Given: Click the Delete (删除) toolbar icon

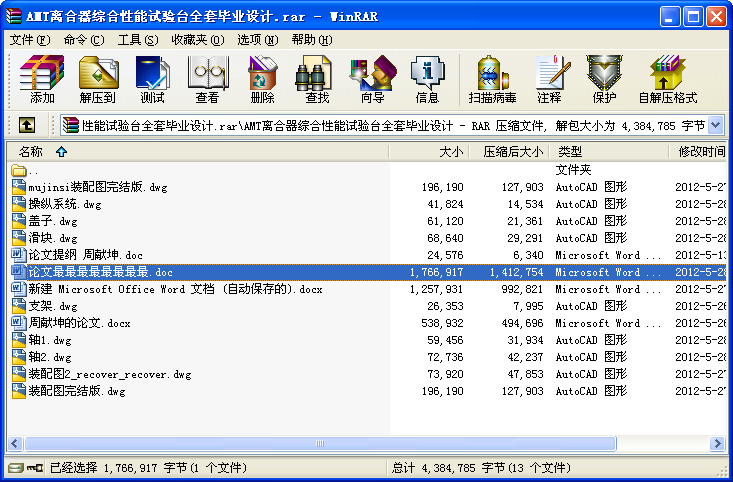Looking at the screenshot, I should (262, 79).
